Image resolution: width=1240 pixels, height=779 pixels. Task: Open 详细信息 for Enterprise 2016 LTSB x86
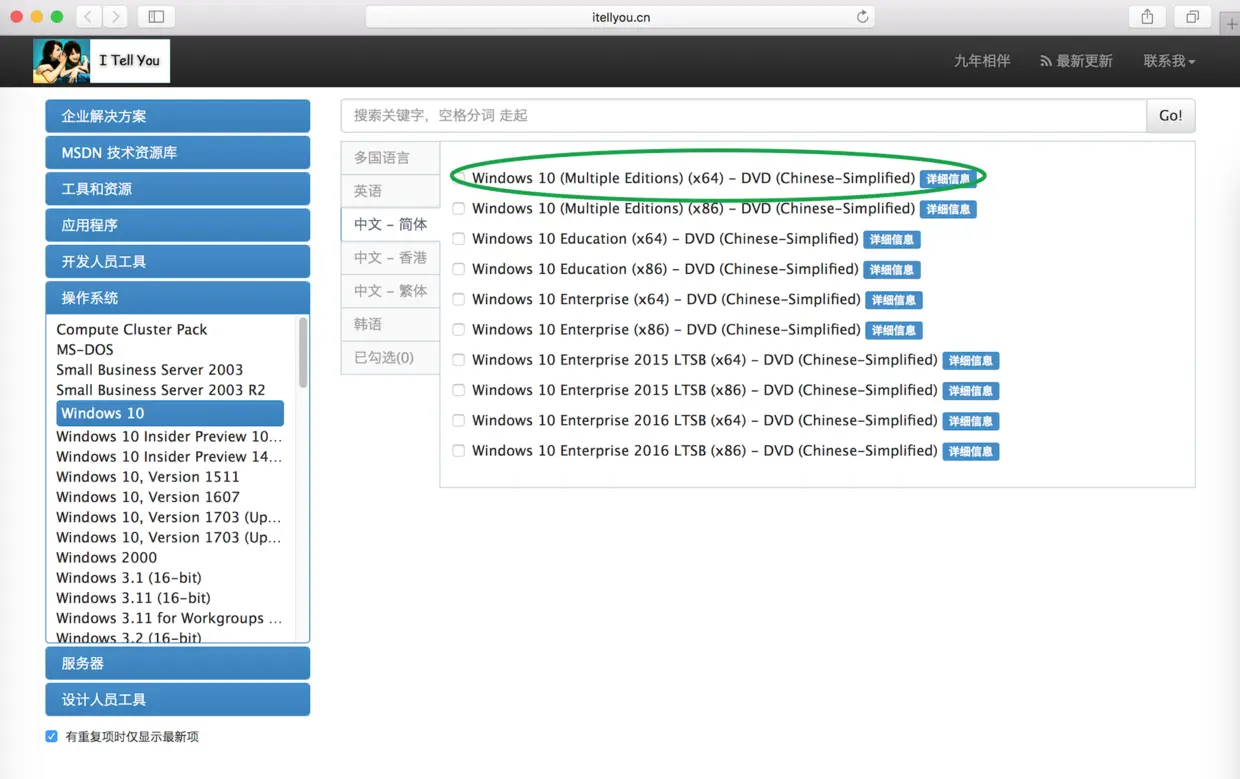970,451
